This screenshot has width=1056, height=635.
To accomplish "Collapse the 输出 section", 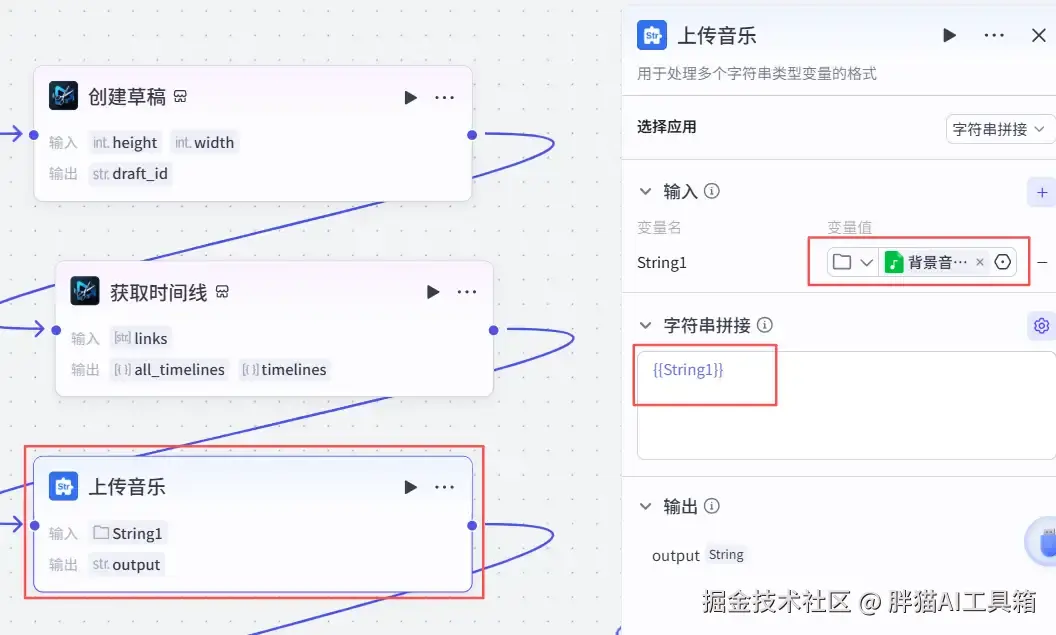I will pos(645,506).
